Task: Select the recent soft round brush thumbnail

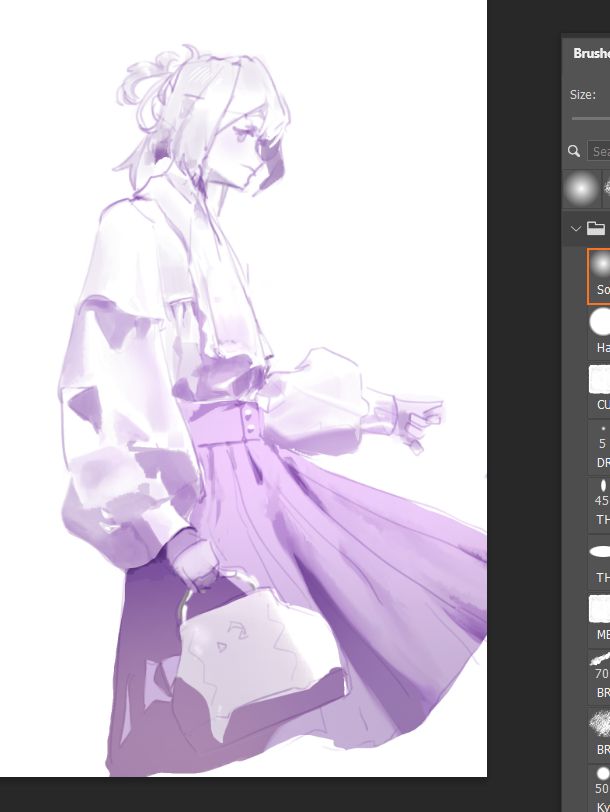Action: tap(582, 189)
